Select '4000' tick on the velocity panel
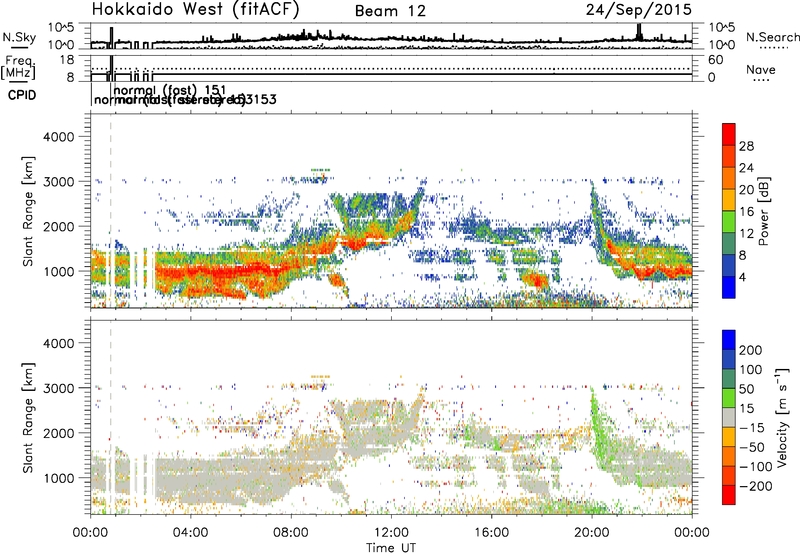Viewport: 800px width, 554px height. (58, 343)
